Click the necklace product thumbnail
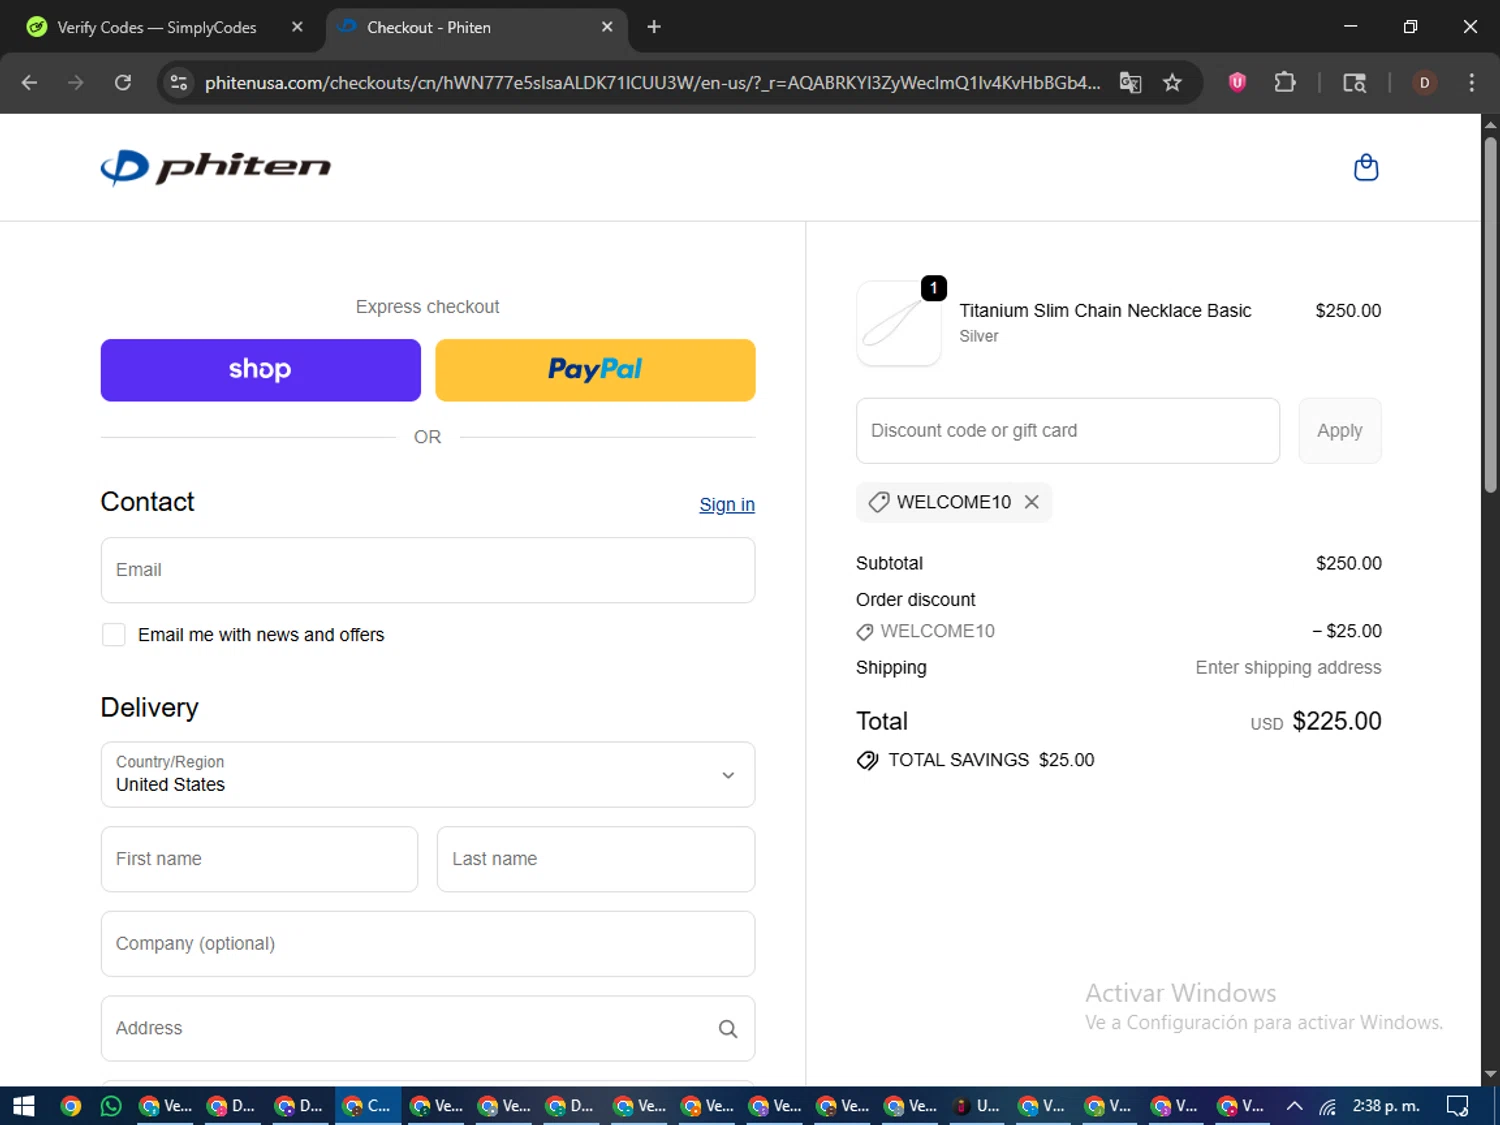Screen dimensions: 1500x1125 tap(899, 323)
